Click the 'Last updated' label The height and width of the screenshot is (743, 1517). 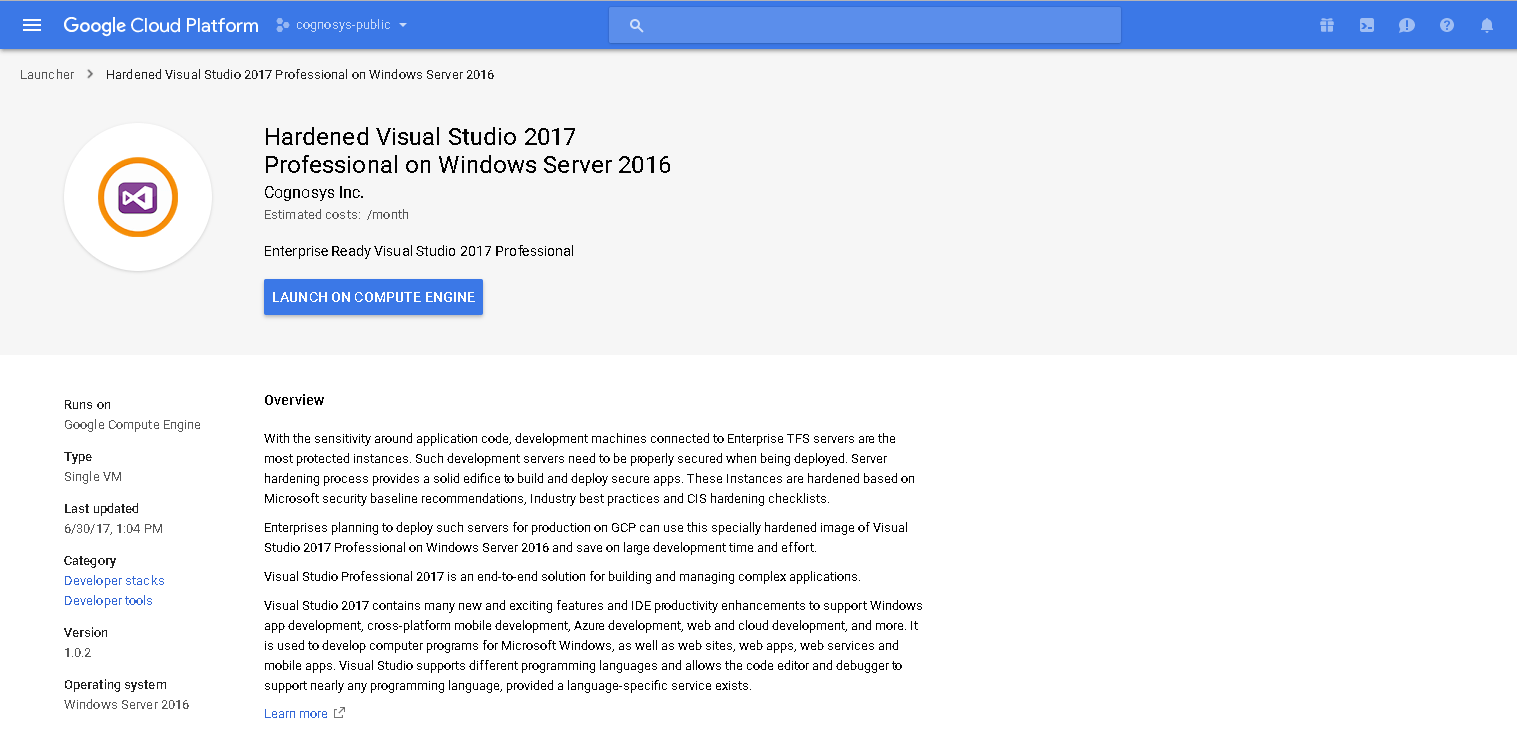pyautogui.click(x=101, y=508)
